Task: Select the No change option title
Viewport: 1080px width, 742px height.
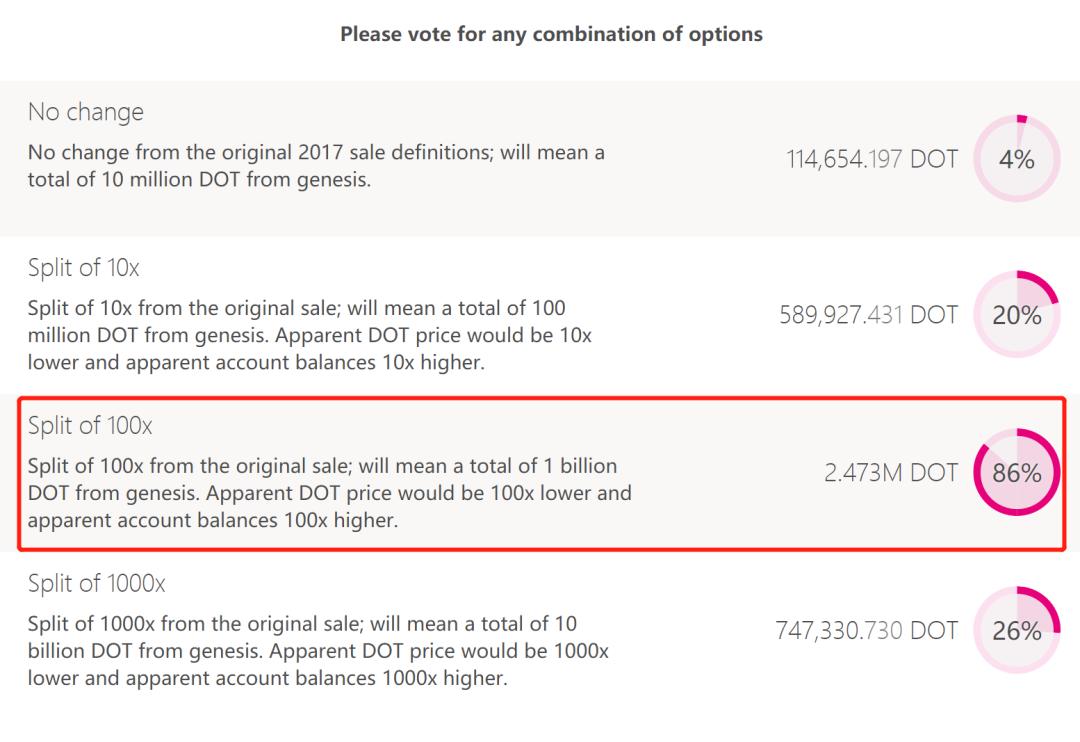Action: (86, 112)
